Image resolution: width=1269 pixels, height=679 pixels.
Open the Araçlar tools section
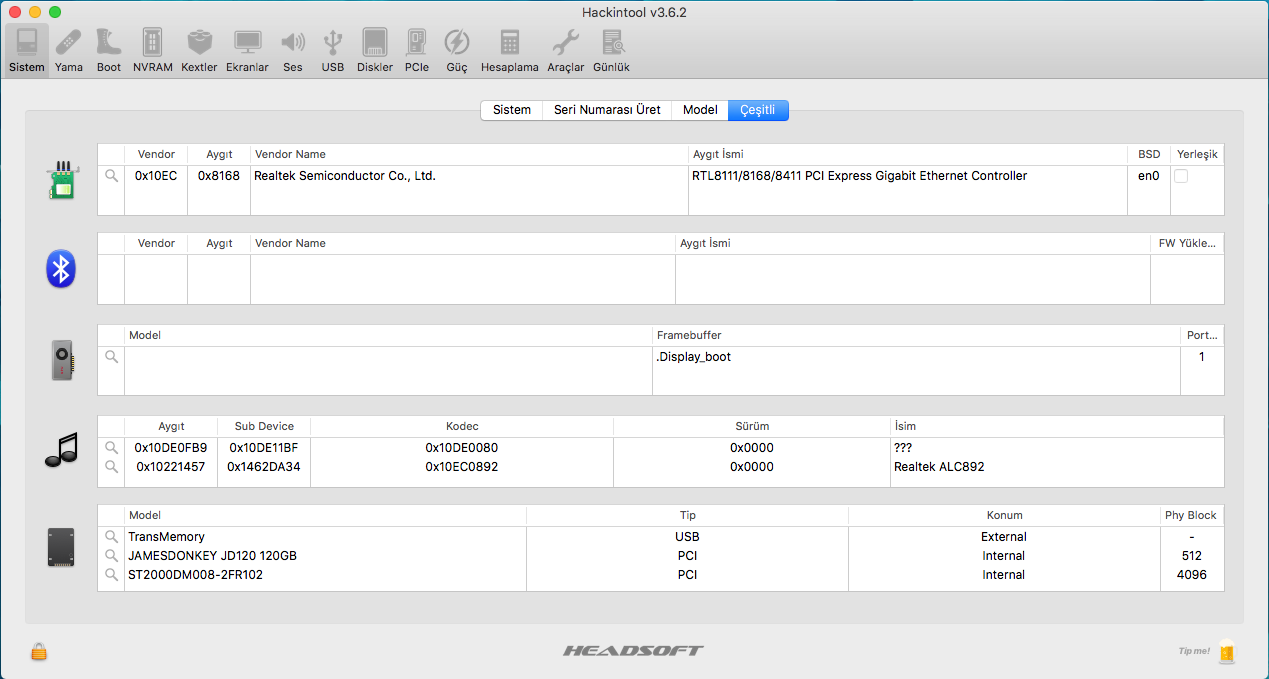coord(565,50)
